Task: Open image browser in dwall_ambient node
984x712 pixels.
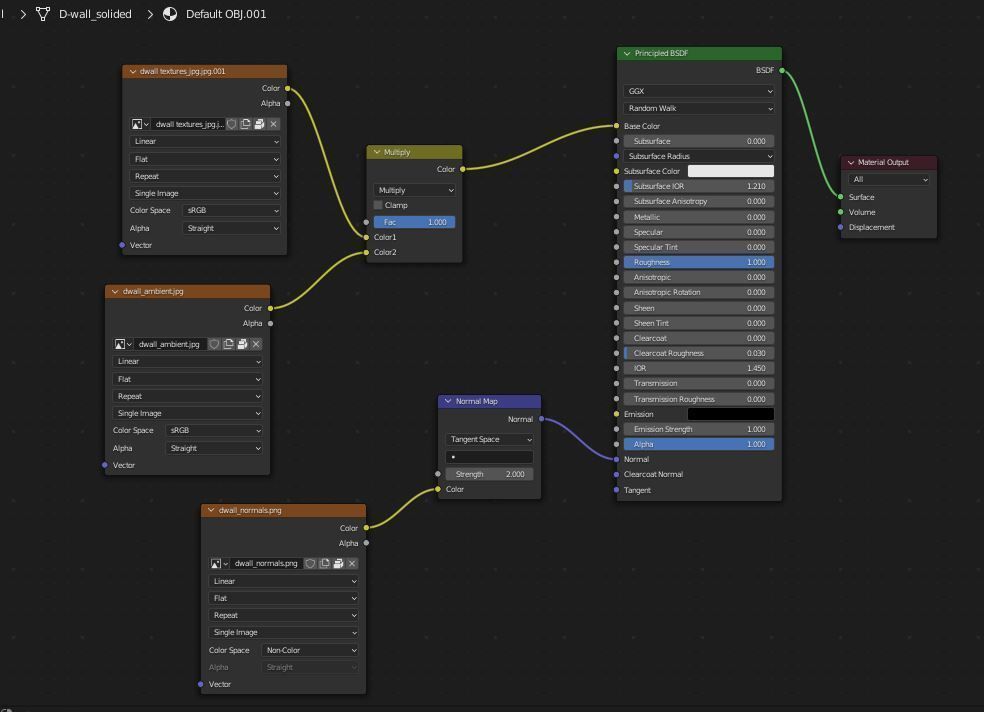Action: point(122,344)
